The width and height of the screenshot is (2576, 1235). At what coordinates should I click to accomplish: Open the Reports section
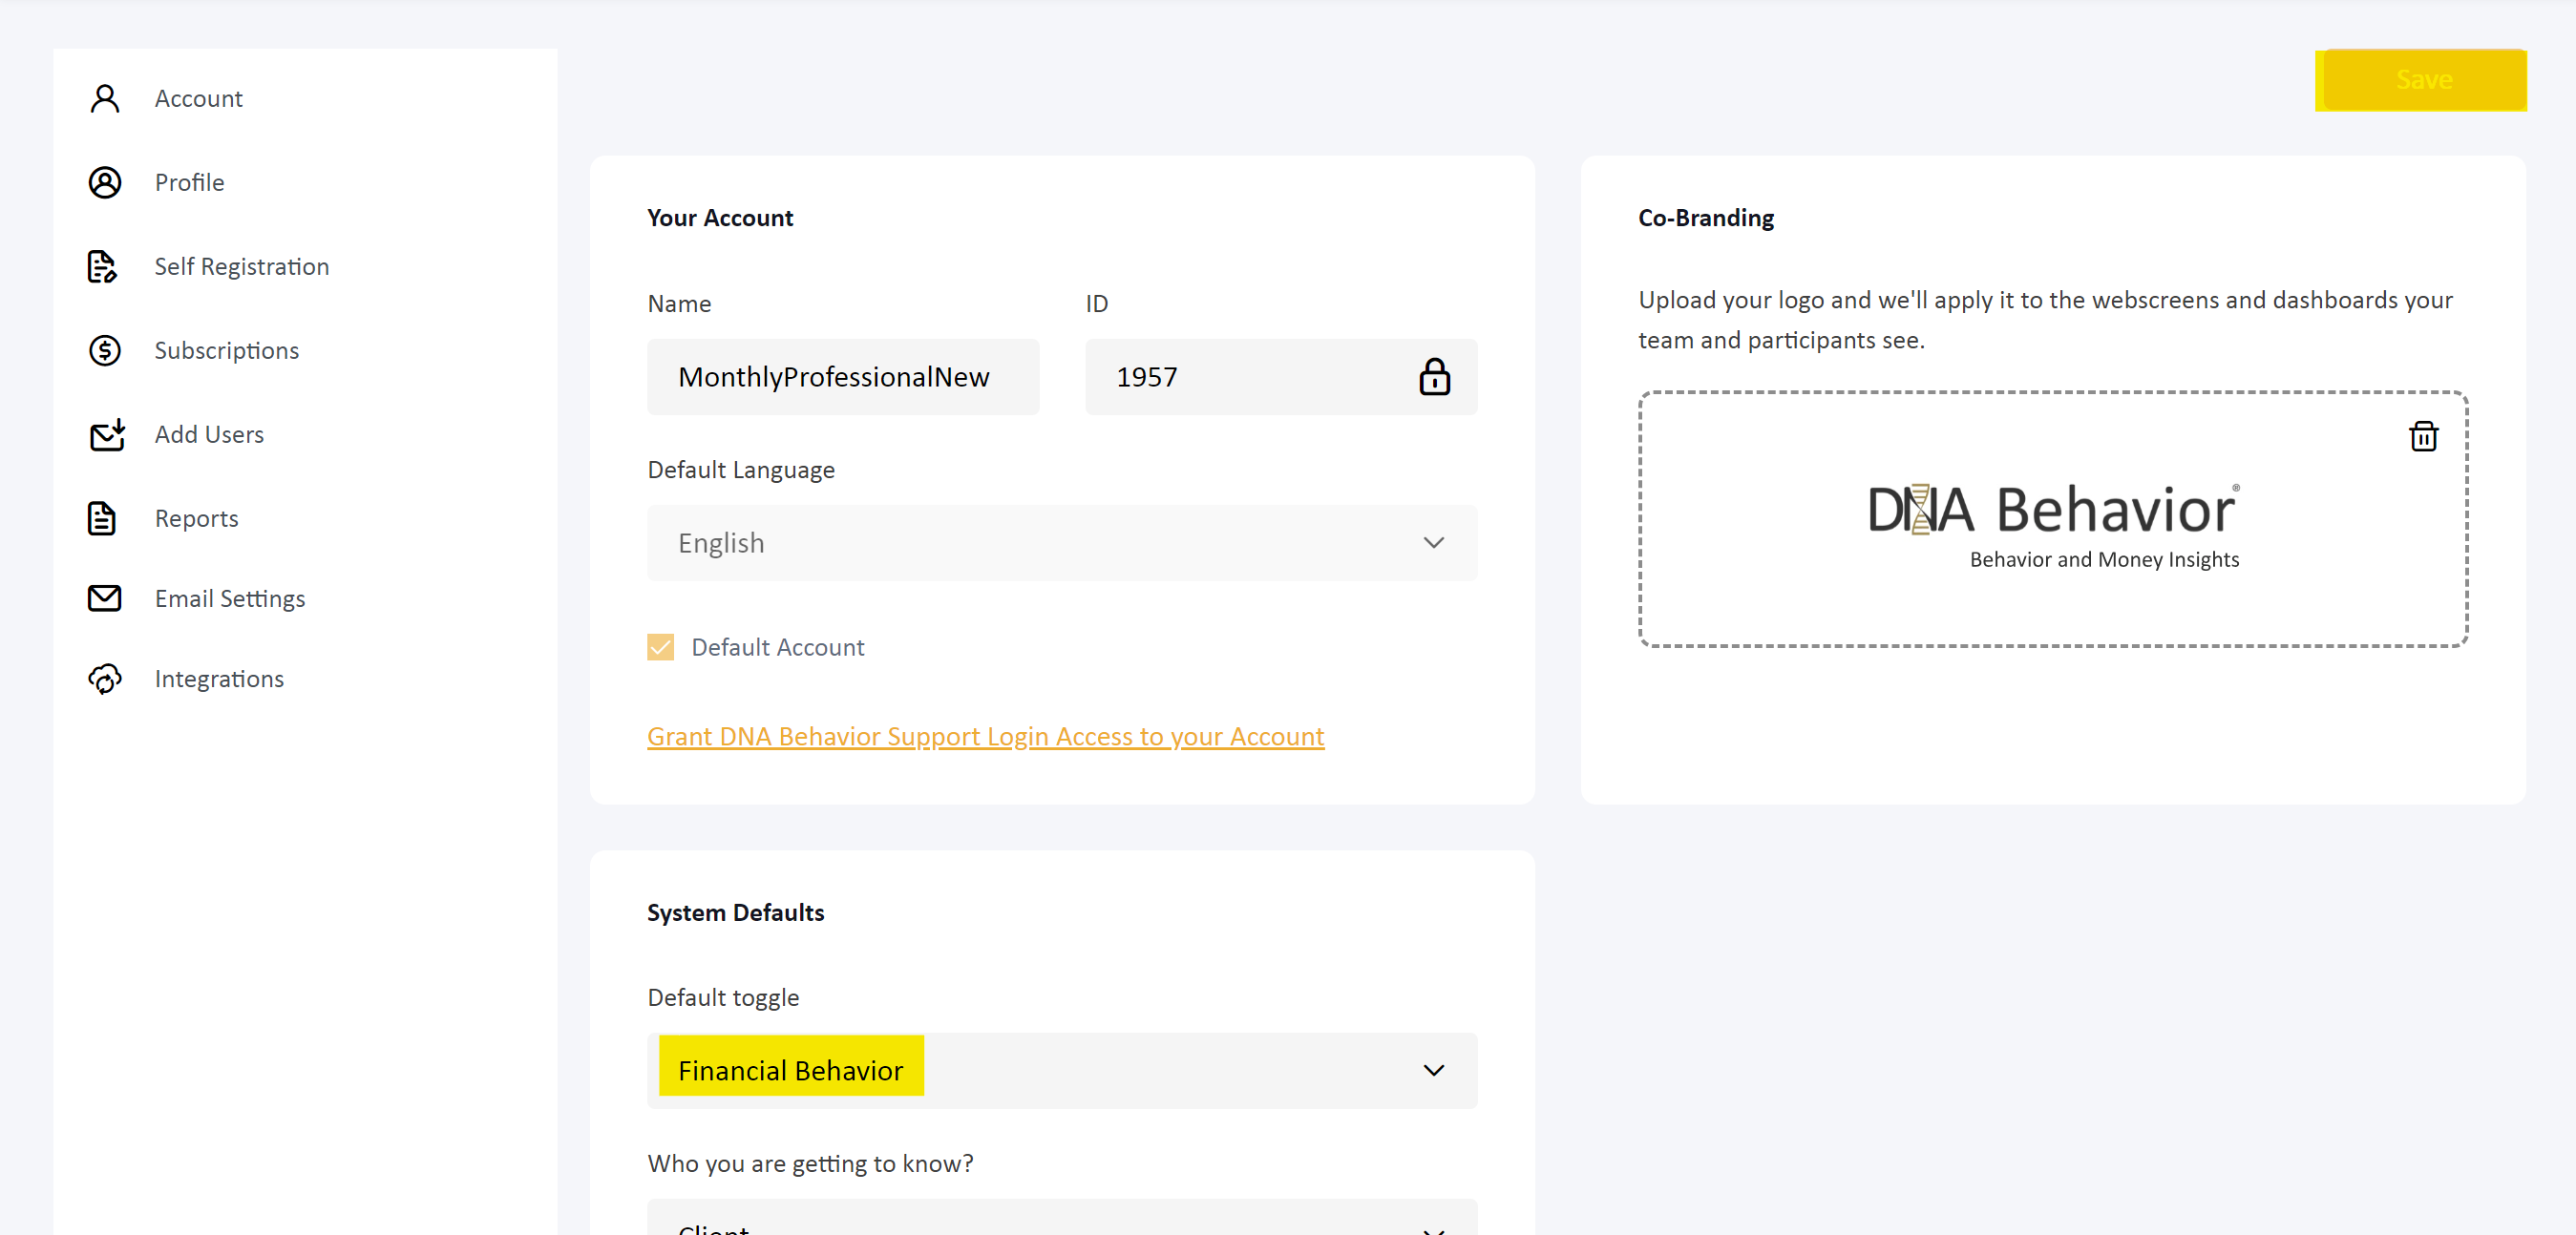[196, 518]
